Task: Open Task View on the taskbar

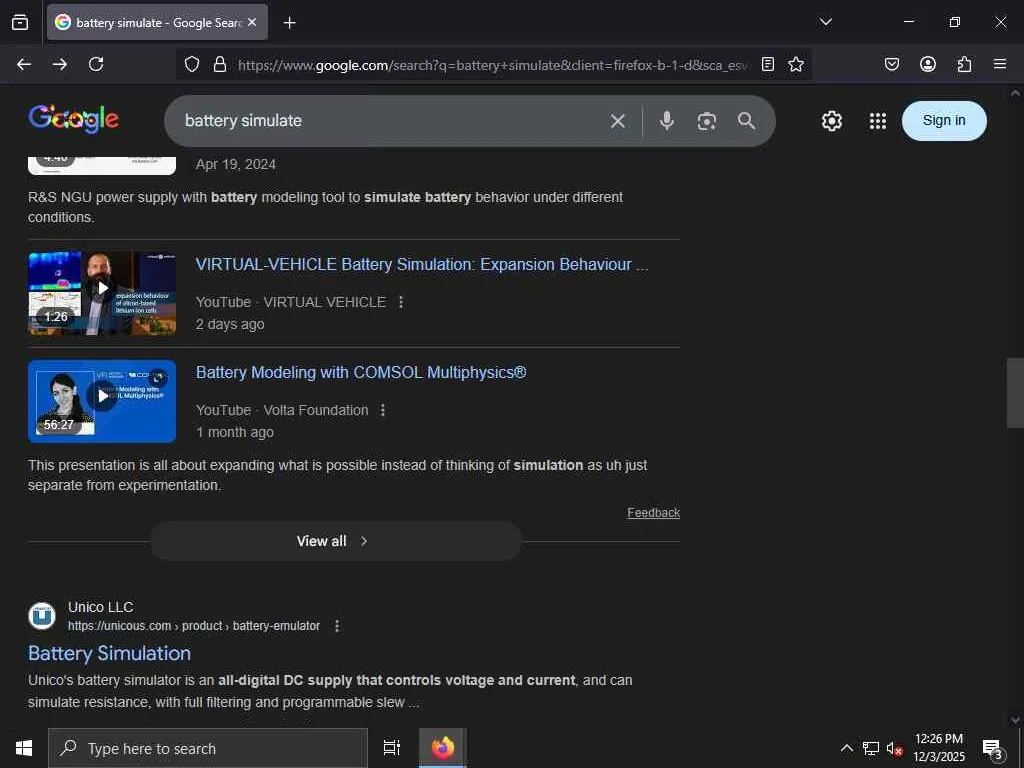Action: [x=391, y=748]
